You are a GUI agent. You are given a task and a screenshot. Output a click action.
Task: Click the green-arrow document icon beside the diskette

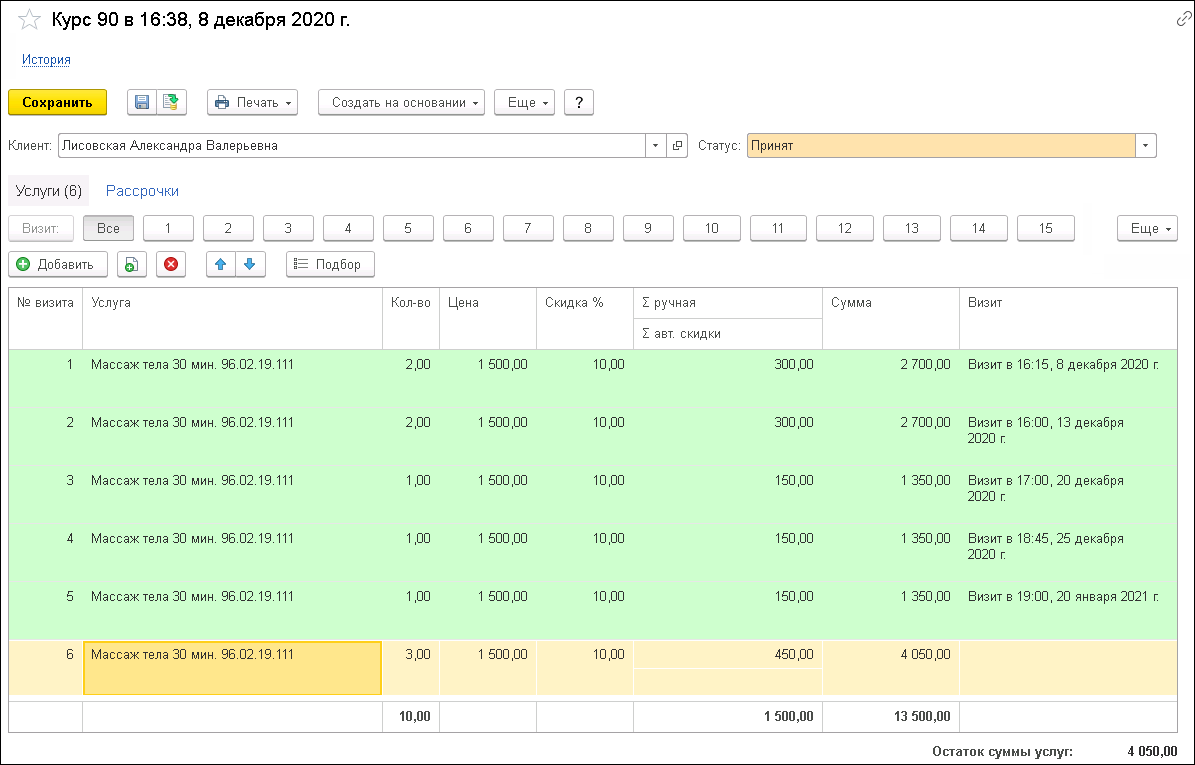click(x=171, y=102)
